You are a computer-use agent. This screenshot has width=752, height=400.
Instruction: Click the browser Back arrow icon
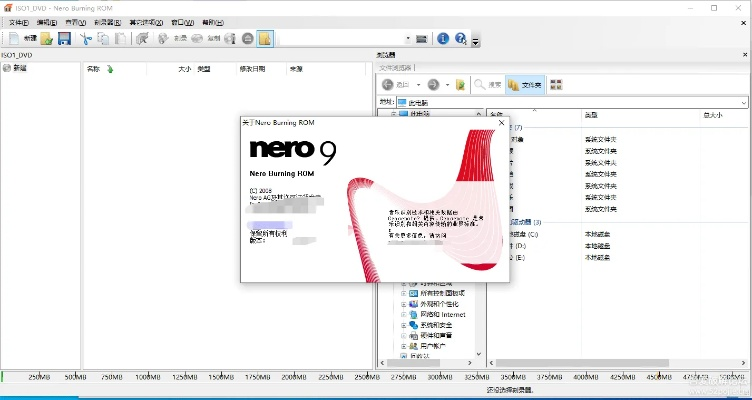(389, 85)
